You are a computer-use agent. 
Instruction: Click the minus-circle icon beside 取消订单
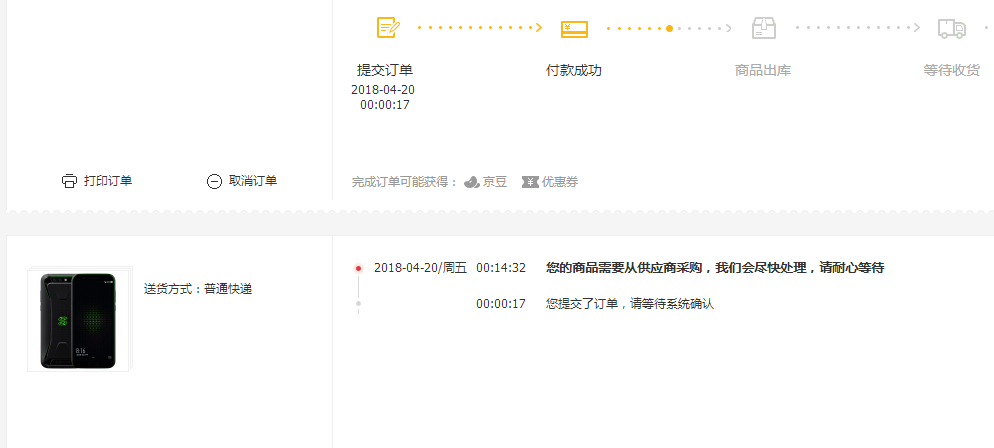click(214, 182)
